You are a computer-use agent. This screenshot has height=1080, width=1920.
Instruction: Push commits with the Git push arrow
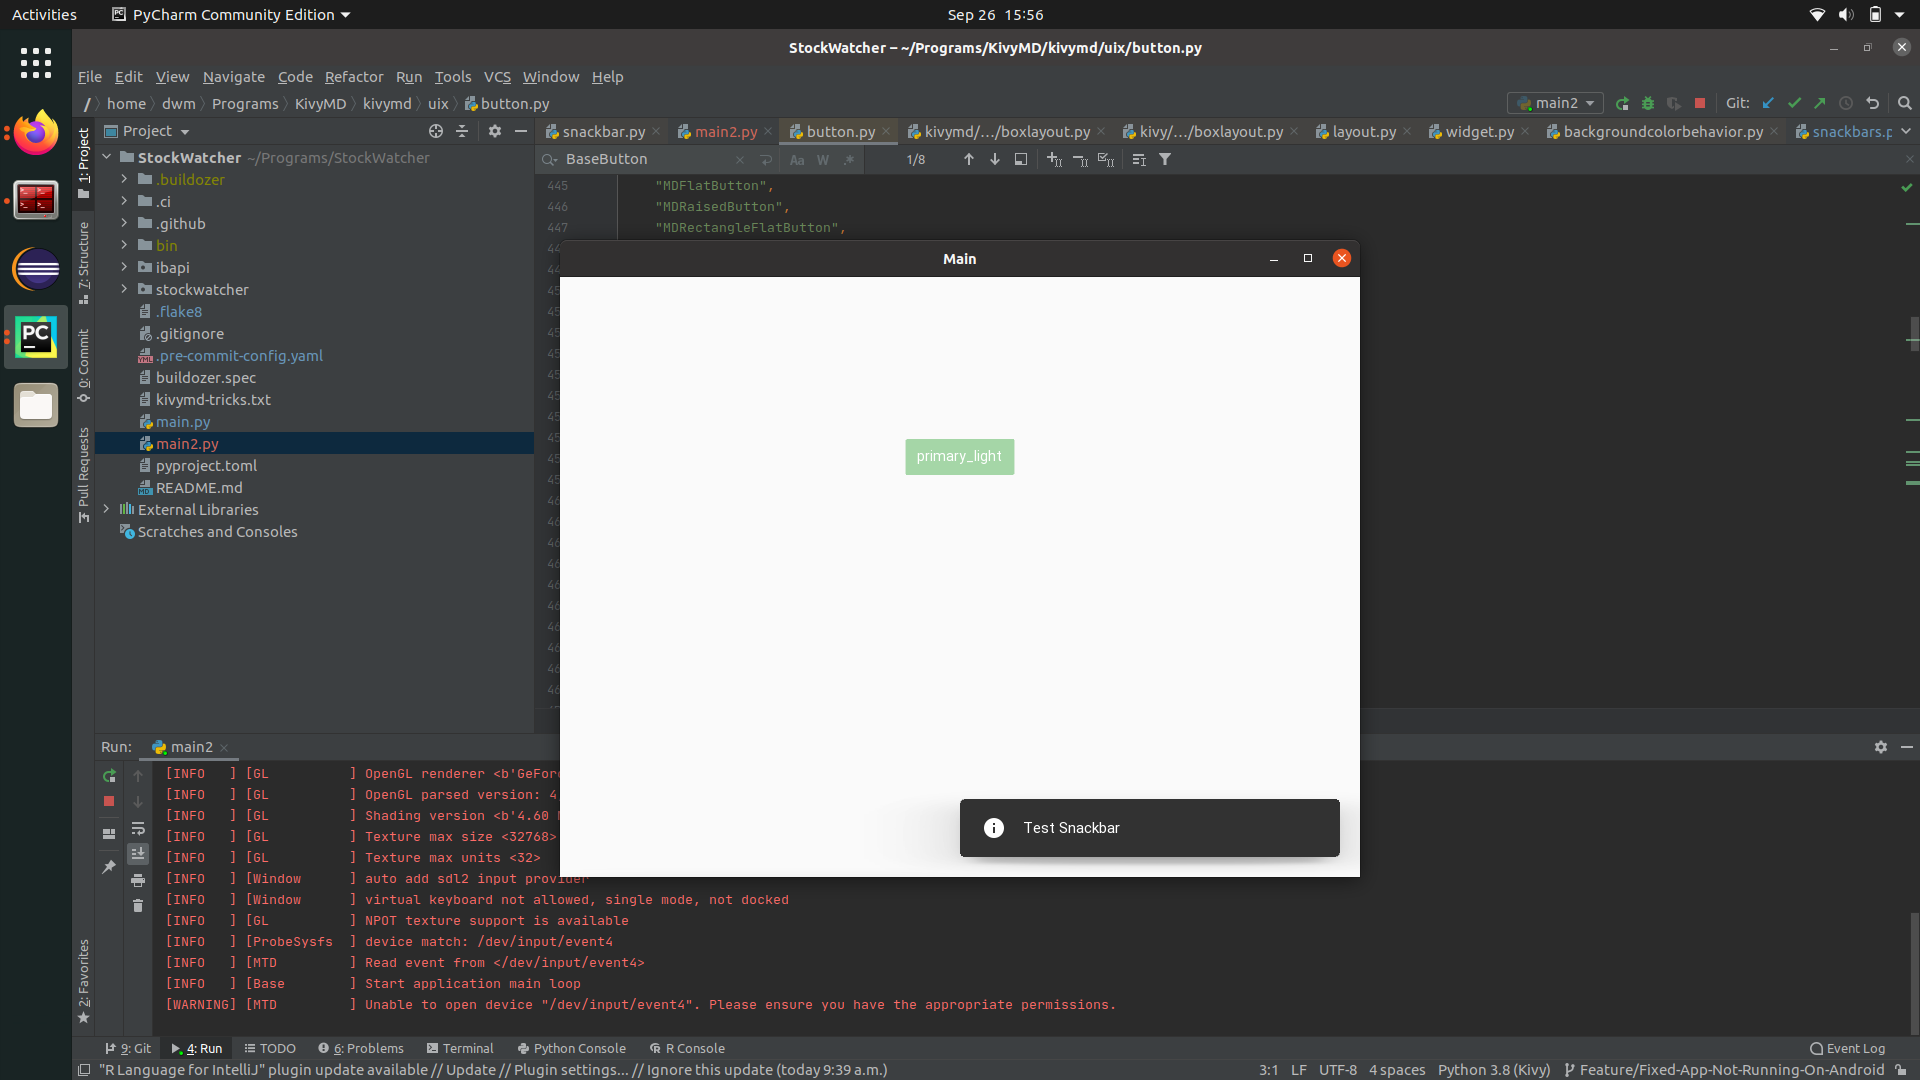[x=1822, y=103]
